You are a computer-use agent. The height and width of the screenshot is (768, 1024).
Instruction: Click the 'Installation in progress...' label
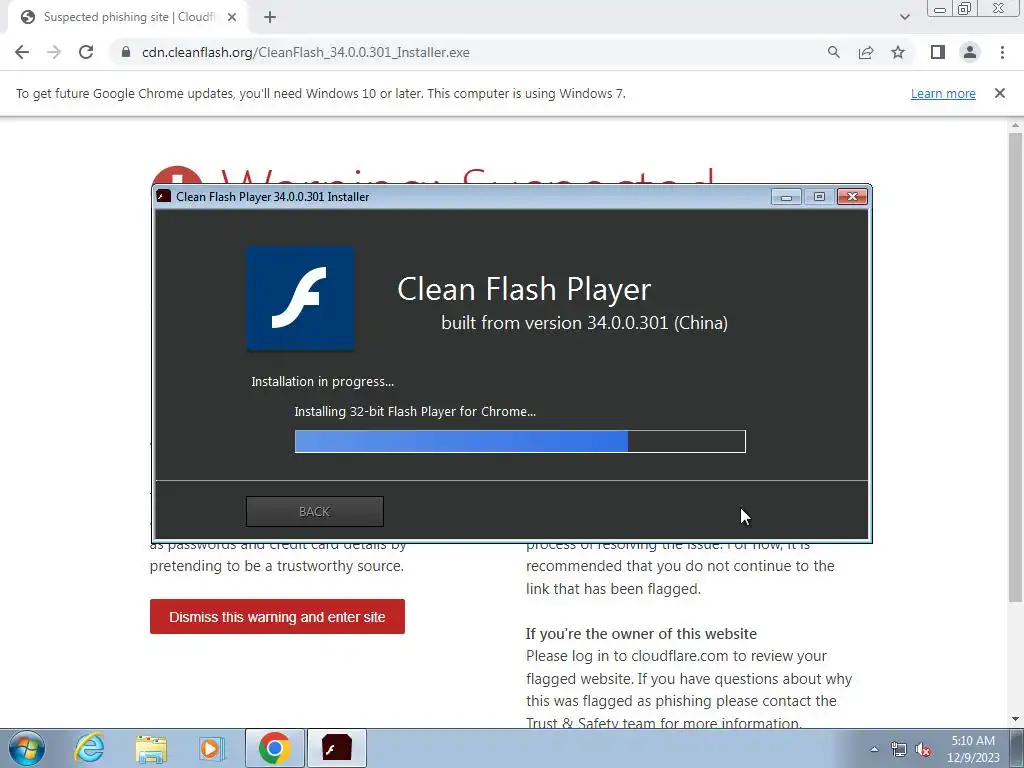[323, 381]
